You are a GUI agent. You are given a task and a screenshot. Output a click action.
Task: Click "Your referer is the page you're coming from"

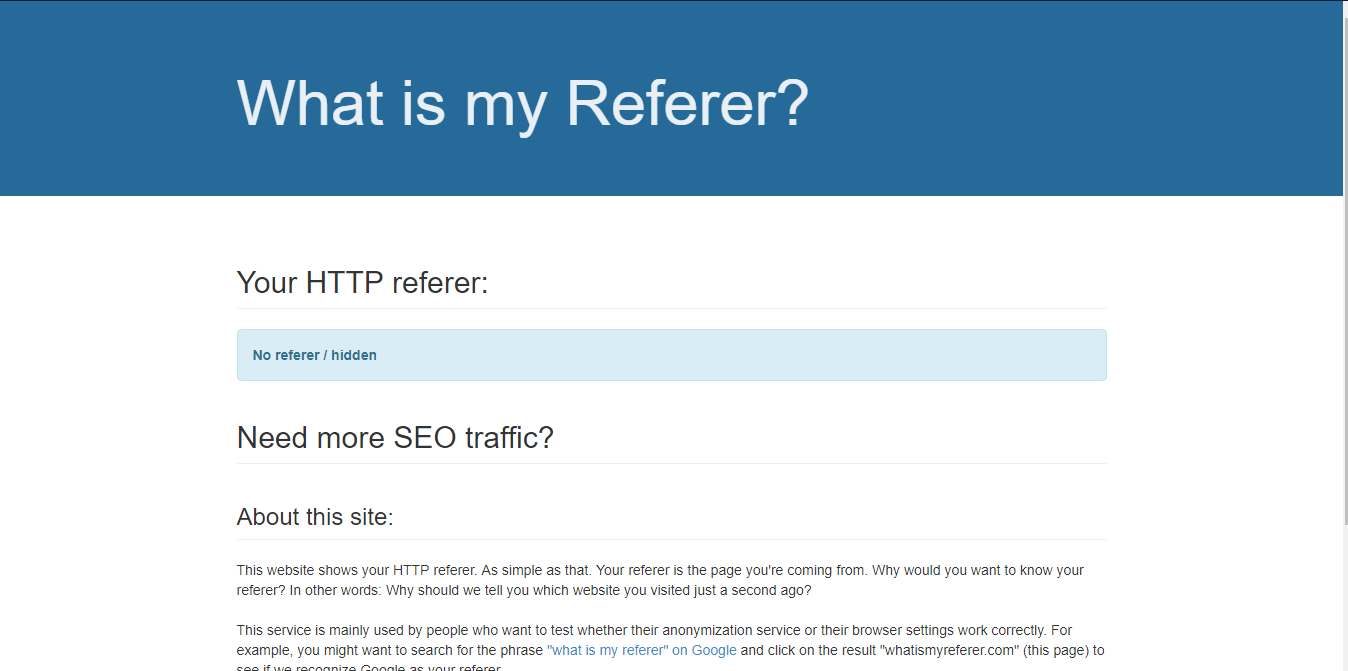click(x=730, y=570)
